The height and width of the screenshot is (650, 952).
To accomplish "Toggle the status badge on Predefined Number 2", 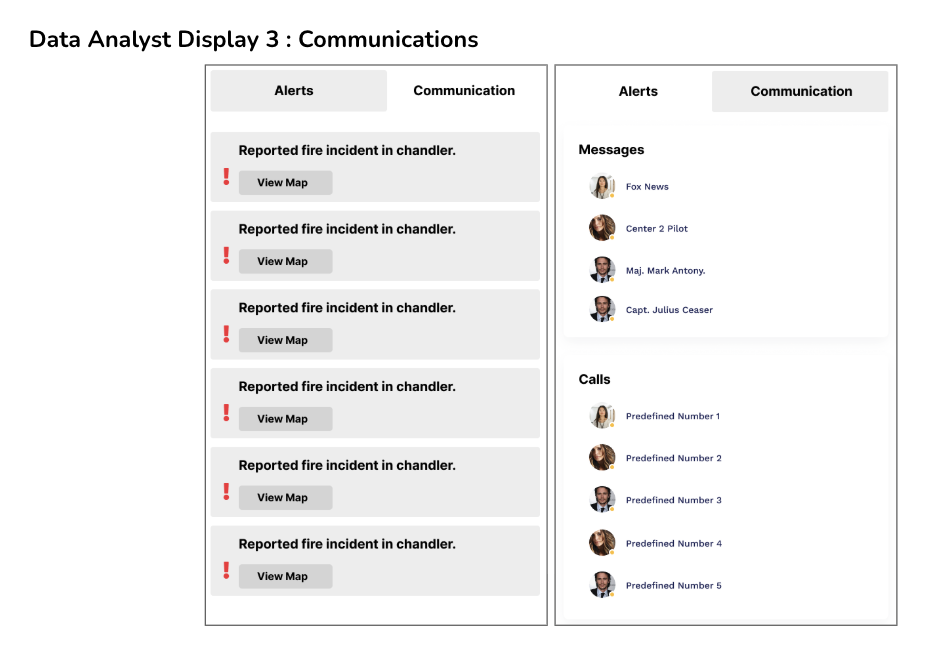I will click(x=611, y=467).
